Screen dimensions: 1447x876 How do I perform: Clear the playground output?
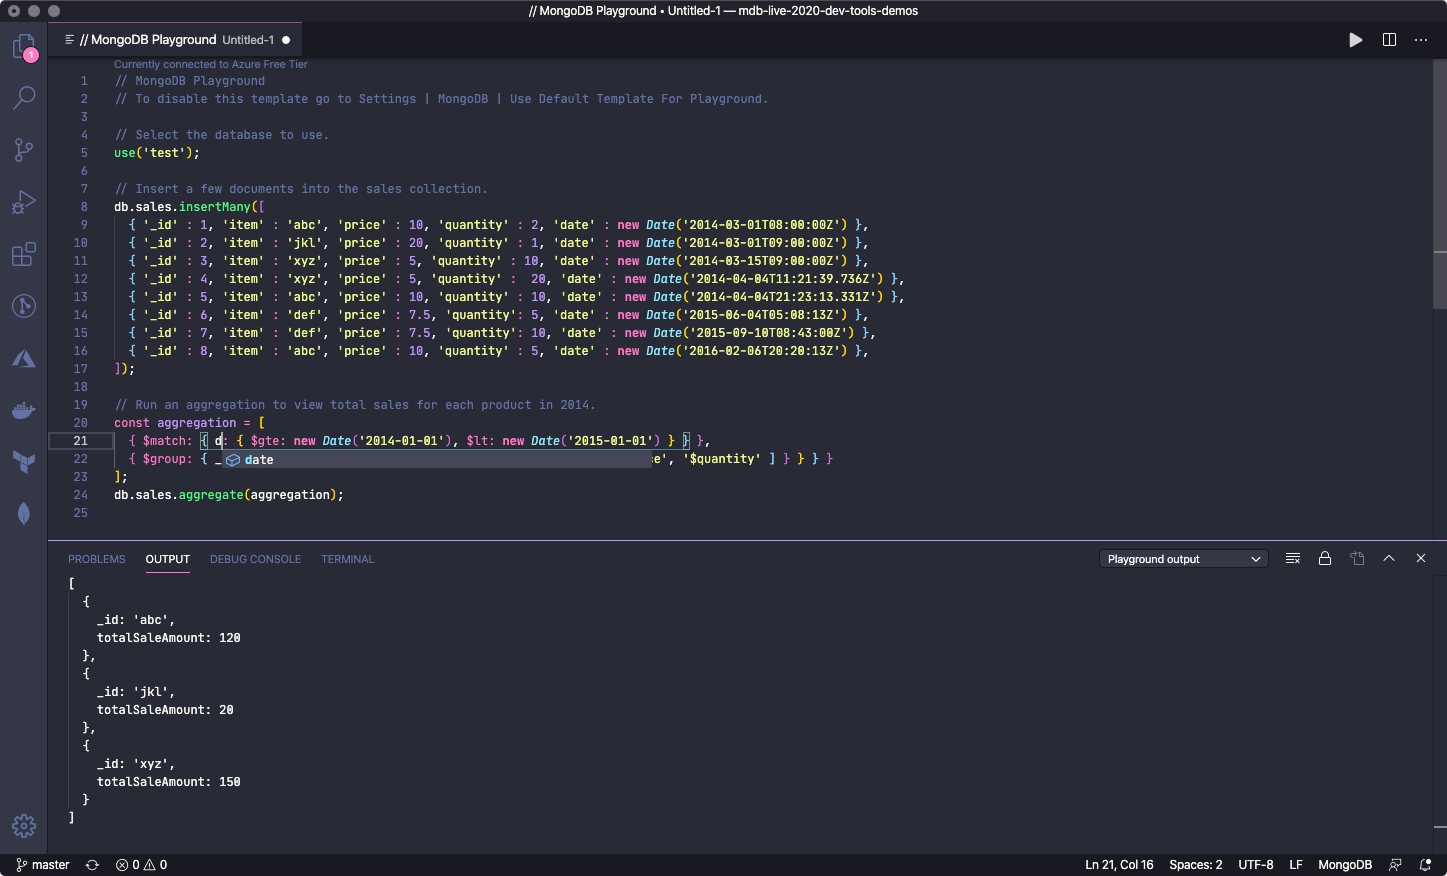coord(1293,558)
